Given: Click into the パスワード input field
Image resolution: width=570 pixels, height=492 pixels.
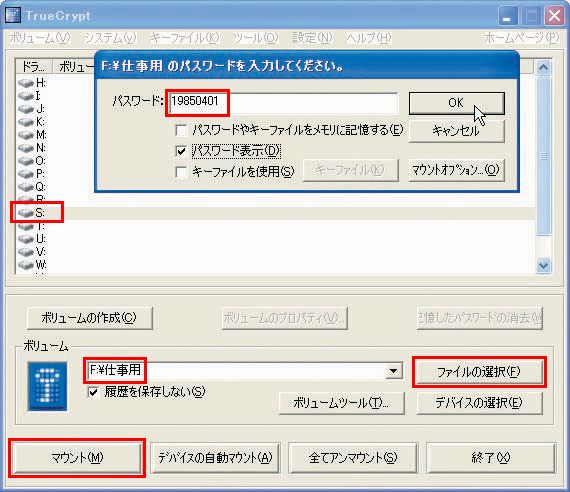Looking at the screenshot, I should point(283,103).
